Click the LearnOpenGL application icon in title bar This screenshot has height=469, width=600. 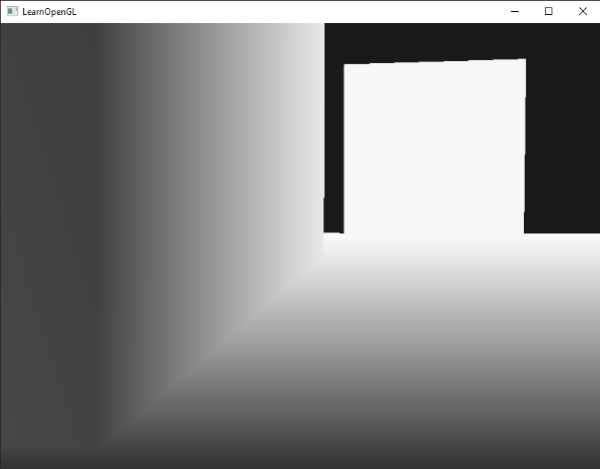pos(12,11)
